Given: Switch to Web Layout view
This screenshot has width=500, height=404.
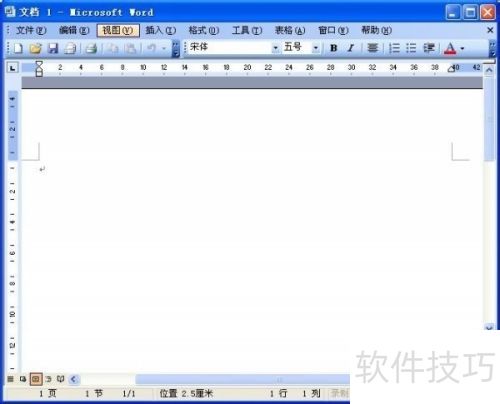Looking at the screenshot, I should (x=23, y=379).
